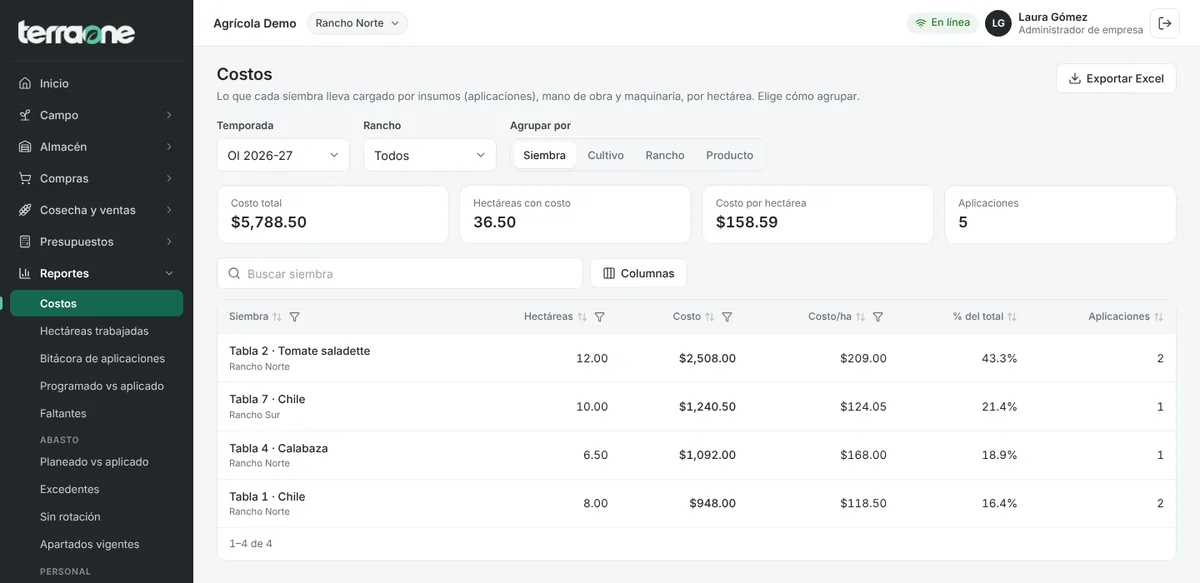Open the Rancho filter dropdown
The width and height of the screenshot is (1200, 583).
pos(430,155)
